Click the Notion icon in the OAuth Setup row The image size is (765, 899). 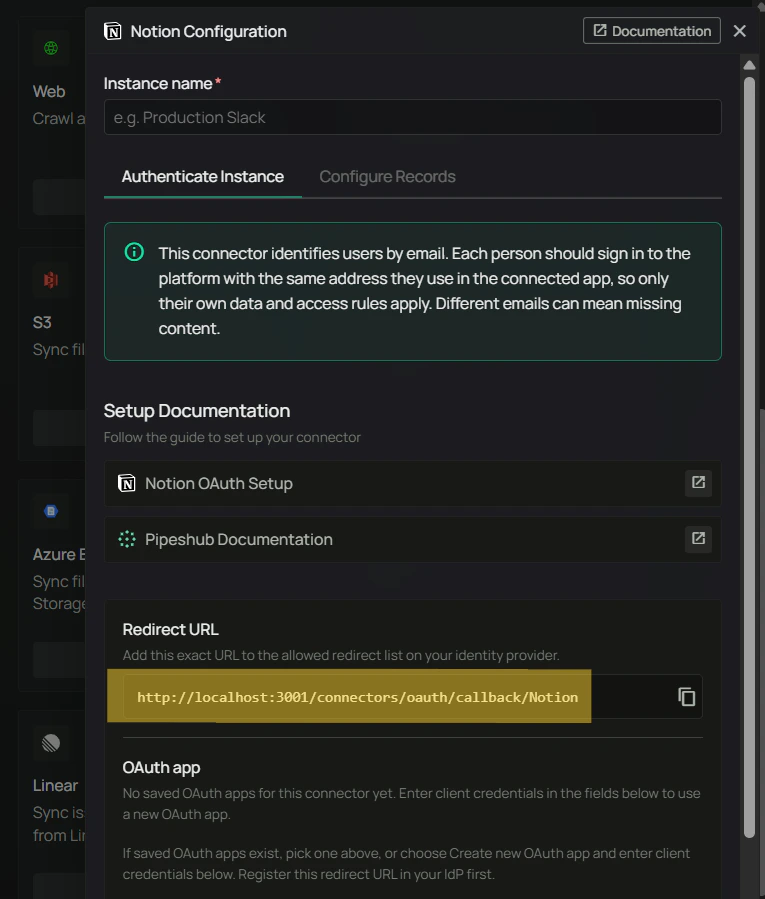126,483
